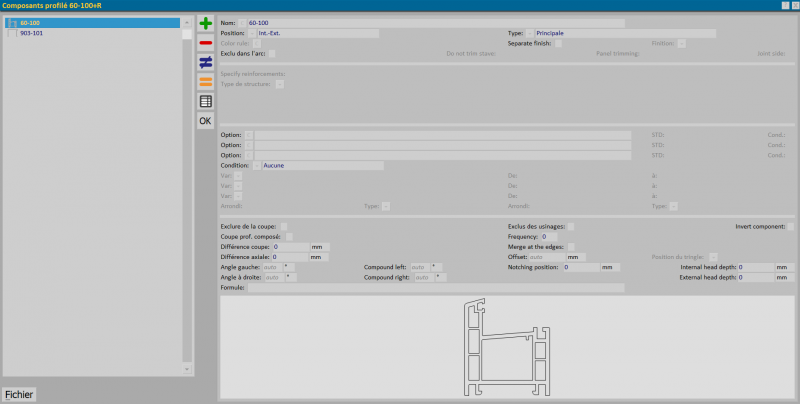Check the Exclure de la coupe box
This screenshot has height=404, width=800.
(284, 227)
